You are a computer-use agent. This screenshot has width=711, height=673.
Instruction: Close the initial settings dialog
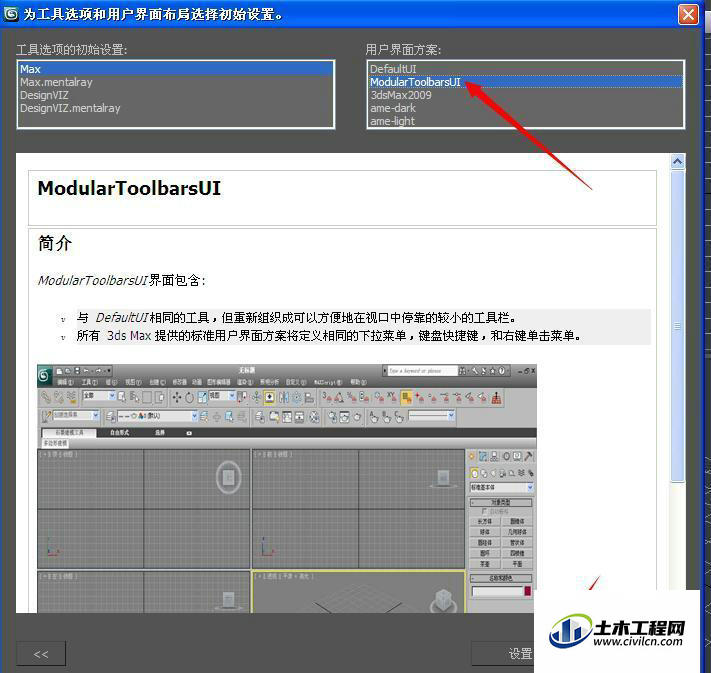click(x=688, y=15)
